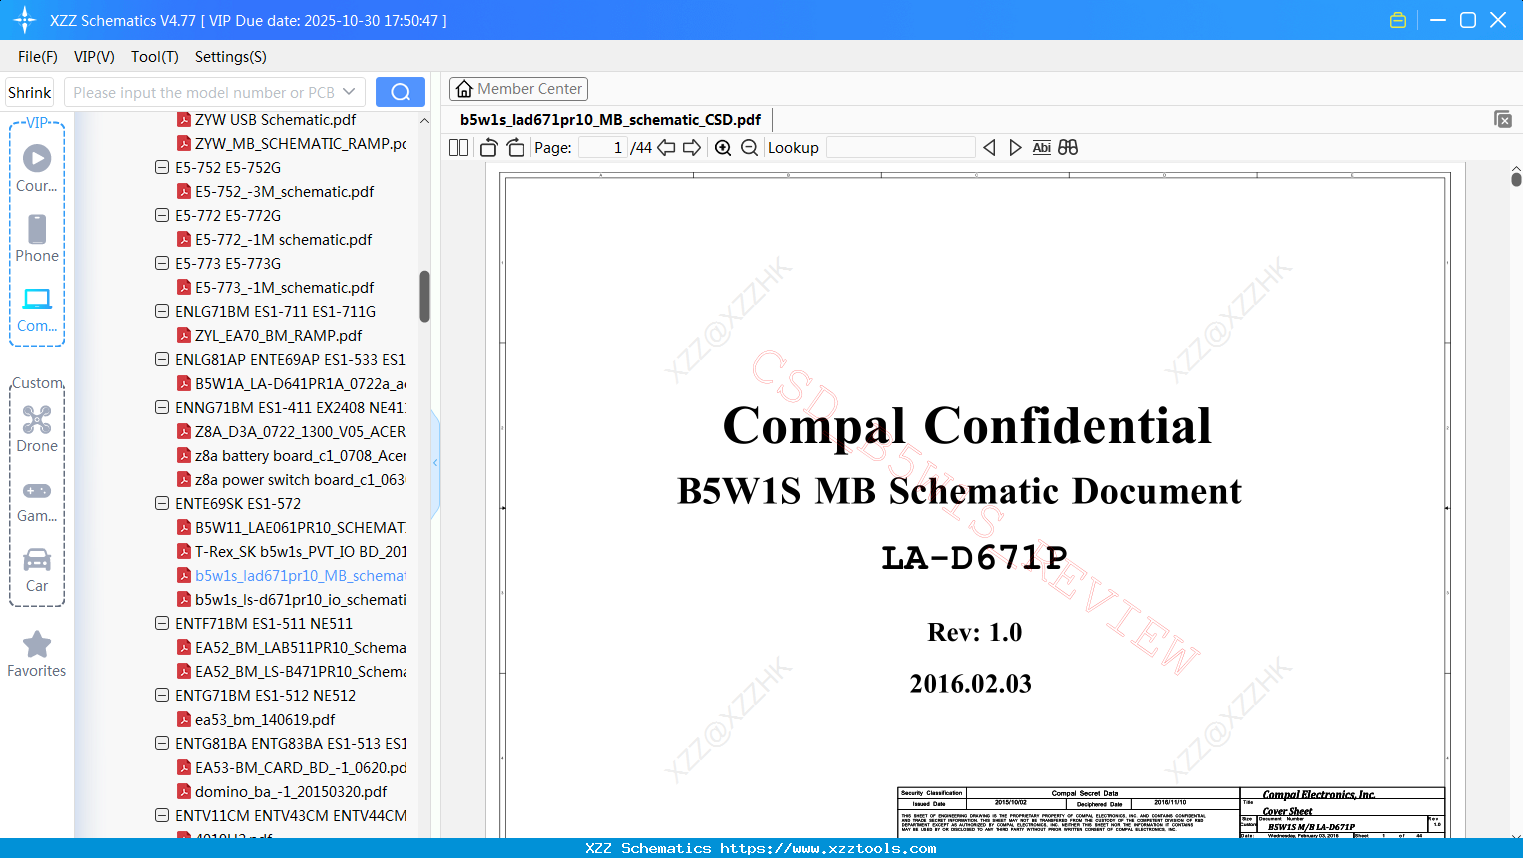
Task: Open the Tool(T) menu
Action: tap(155, 57)
